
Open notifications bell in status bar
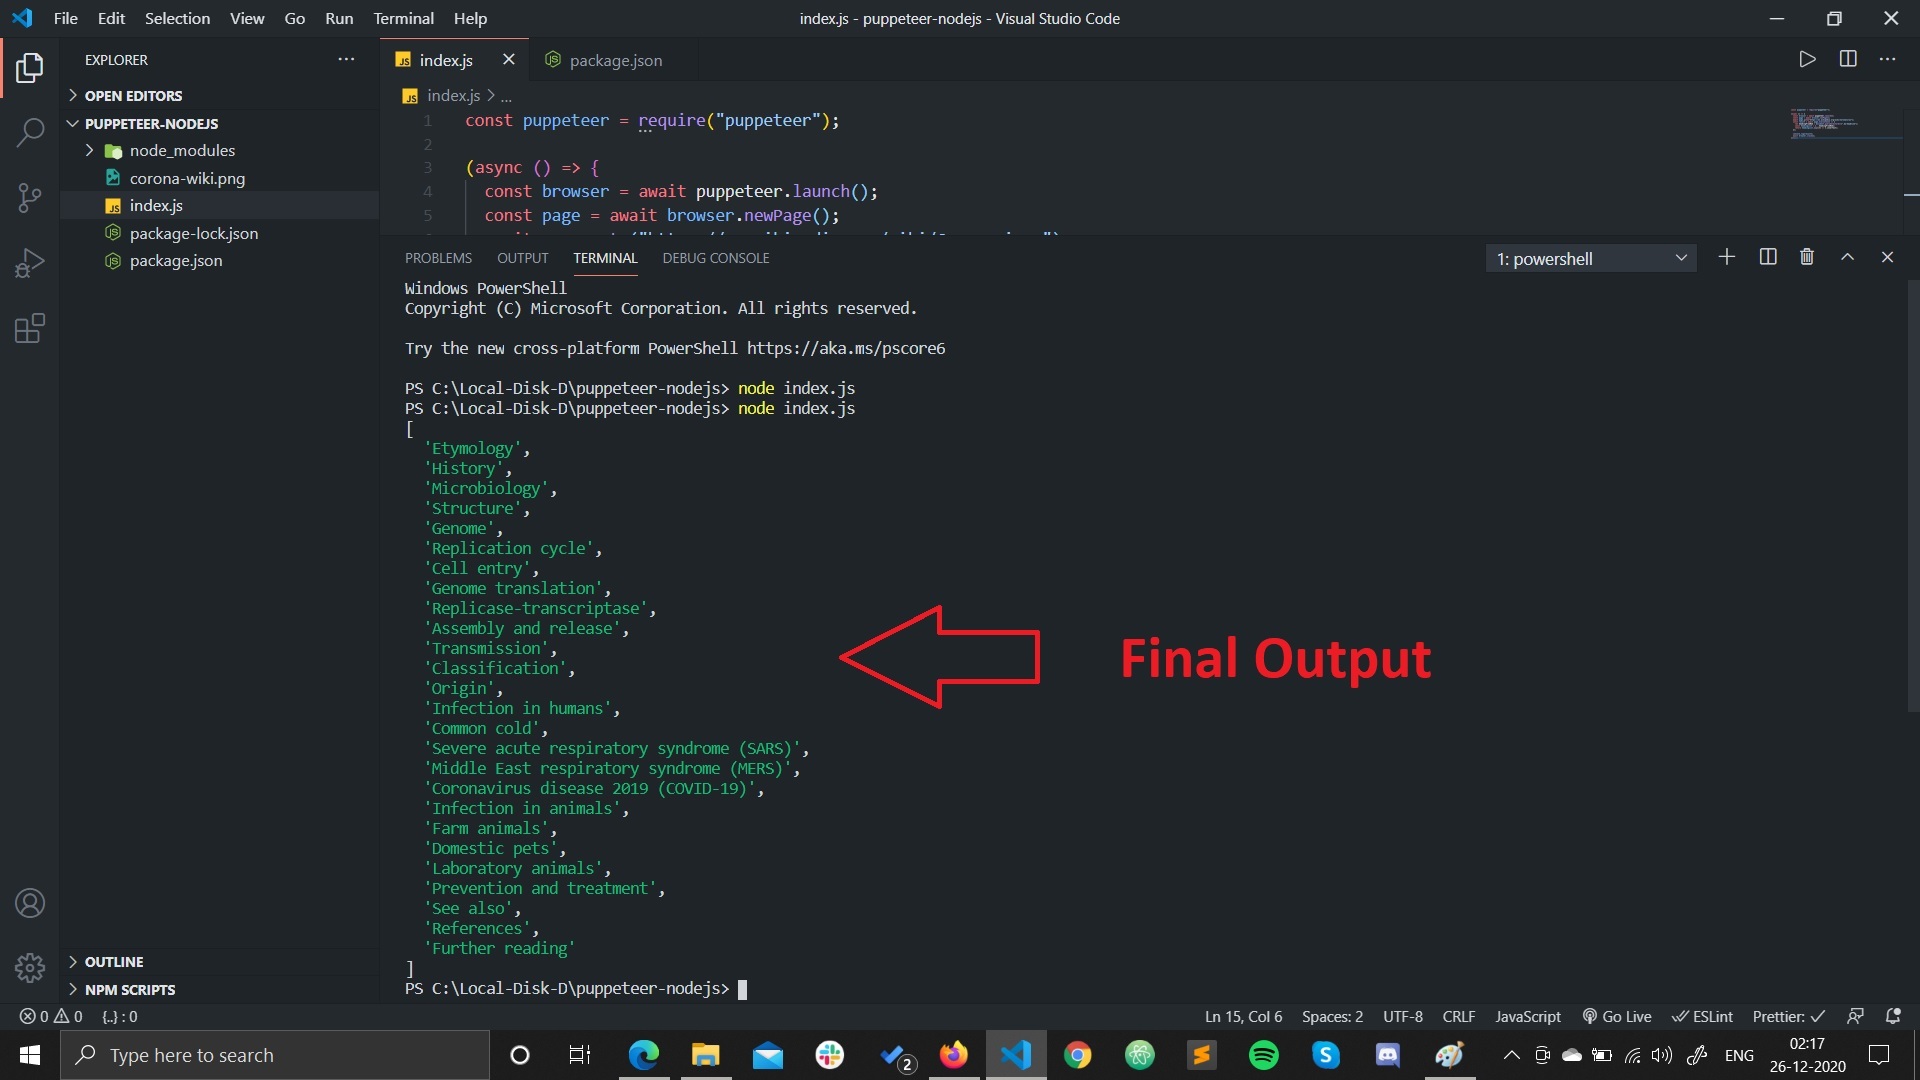(x=1893, y=1016)
